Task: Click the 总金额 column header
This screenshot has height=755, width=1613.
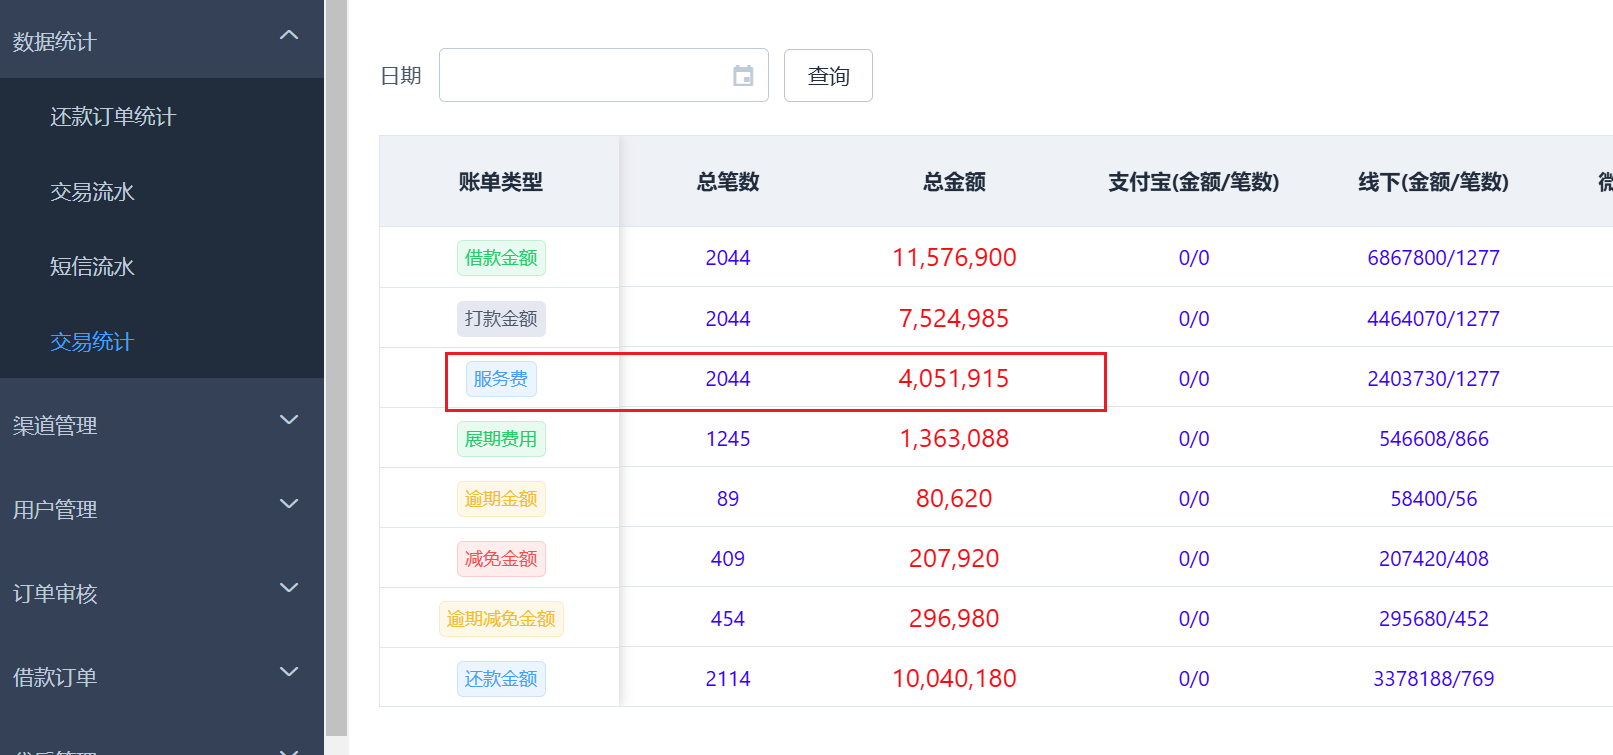Action: (x=954, y=182)
